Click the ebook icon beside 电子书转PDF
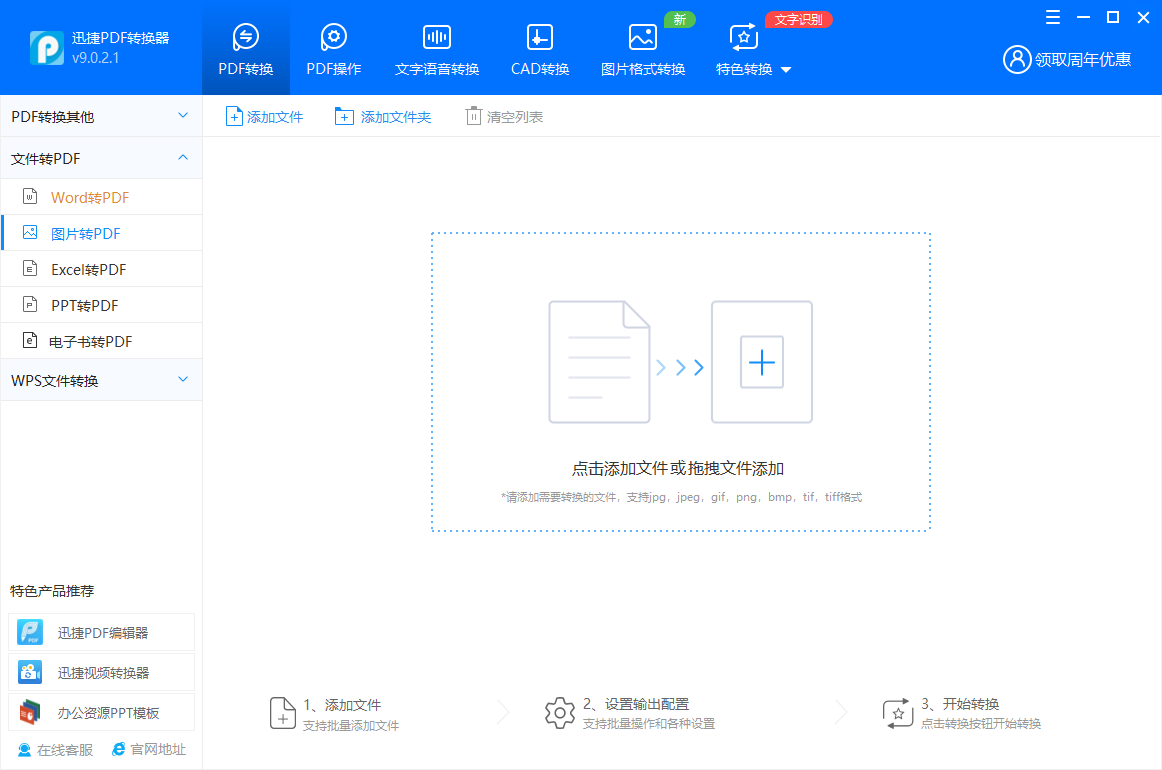Screen dimensions: 1162x770 (30, 340)
